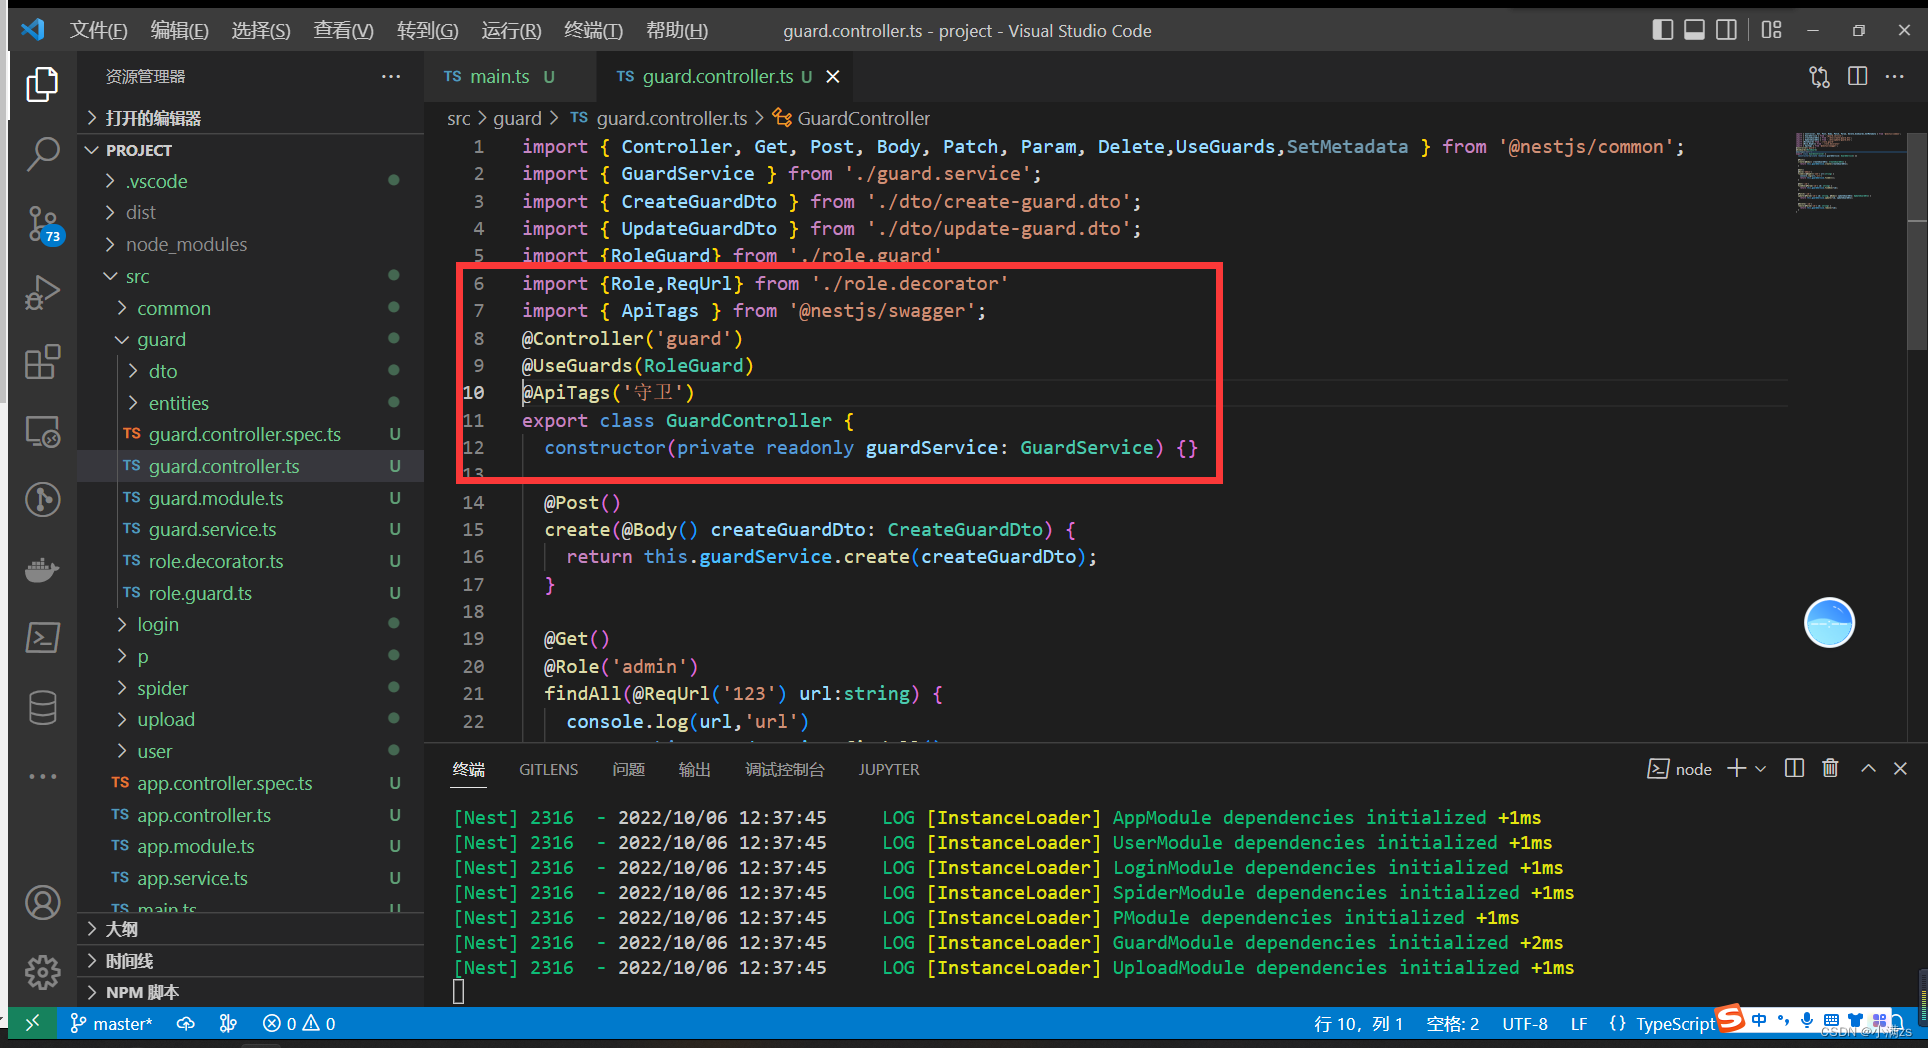Image resolution: width=1928 pixels, height=1048 pixels.
Task: Change UTF-8 file encoding
Action: [1524, 1023]
